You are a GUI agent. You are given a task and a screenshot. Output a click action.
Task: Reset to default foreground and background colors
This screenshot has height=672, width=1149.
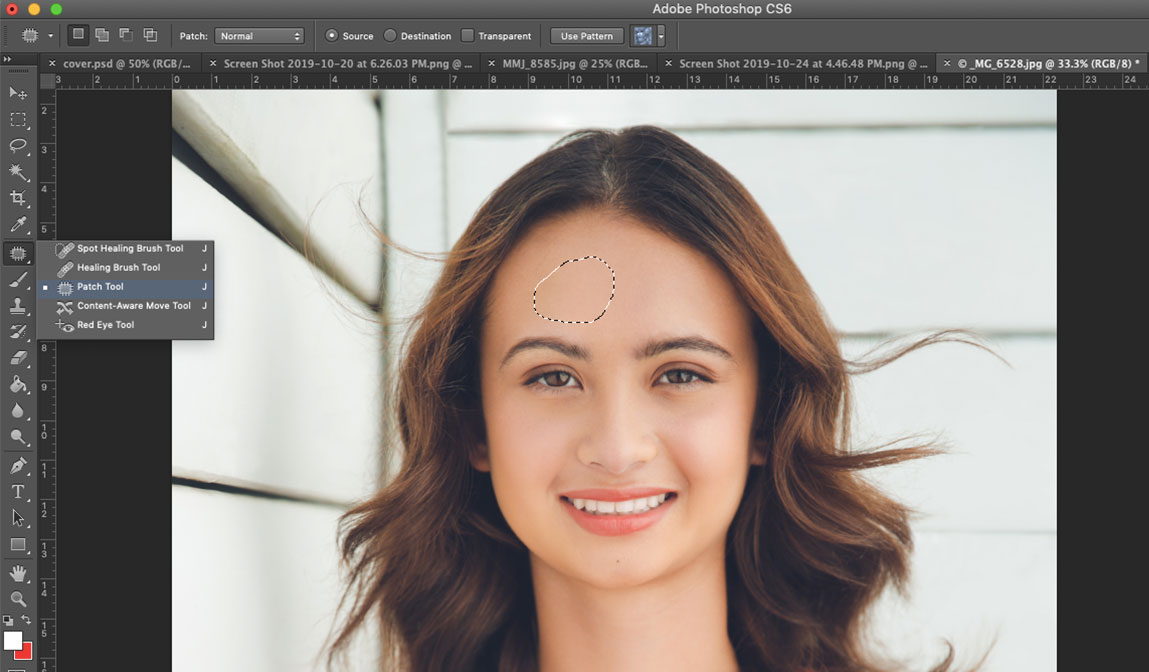[8, 620]
